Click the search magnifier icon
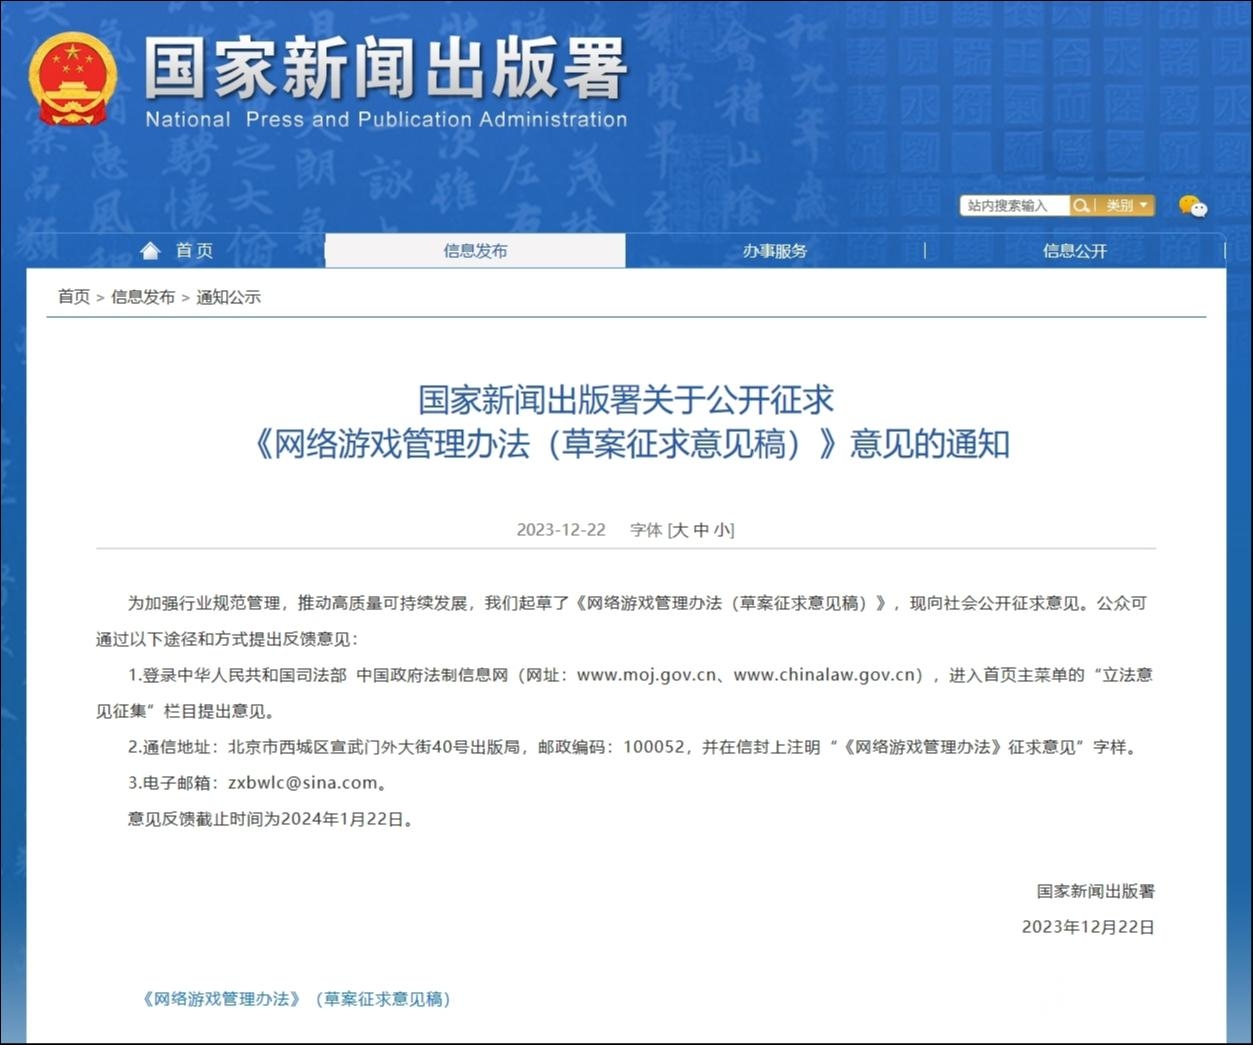 (x=1081, y=205)
